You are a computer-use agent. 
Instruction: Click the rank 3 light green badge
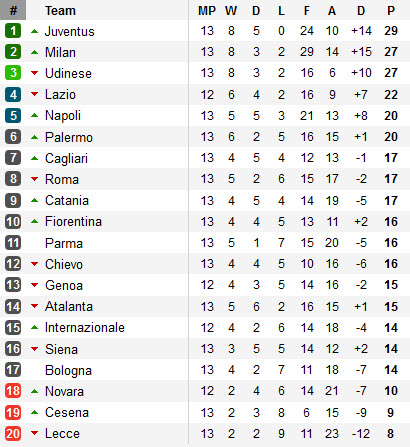click(13, 73)
